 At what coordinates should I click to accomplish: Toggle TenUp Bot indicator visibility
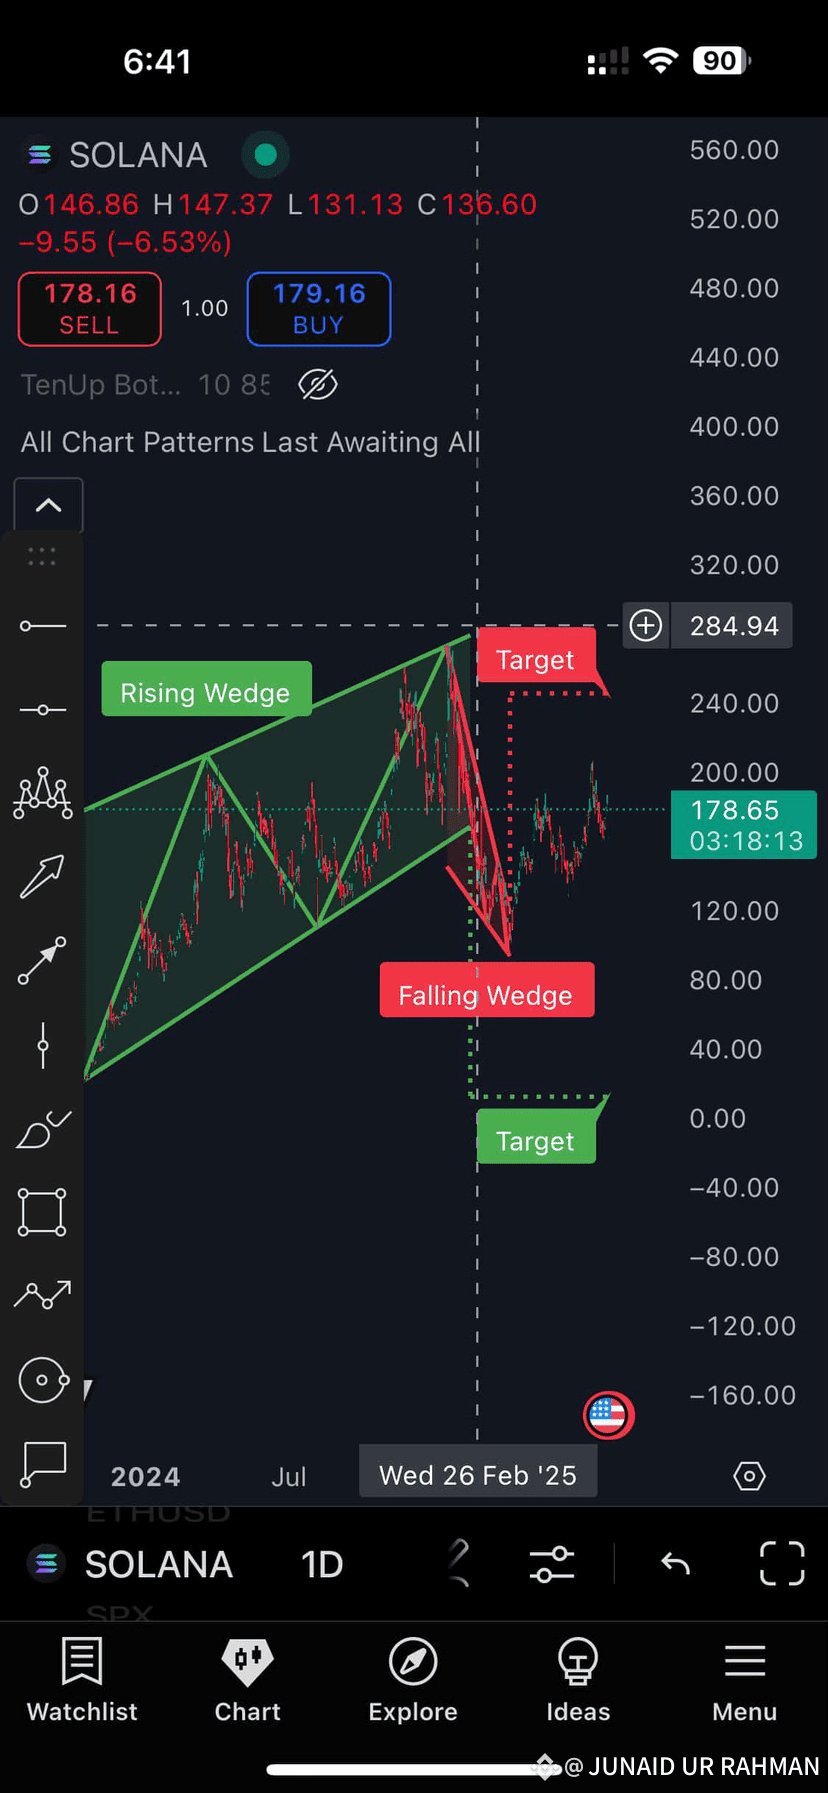coord(318,384)
